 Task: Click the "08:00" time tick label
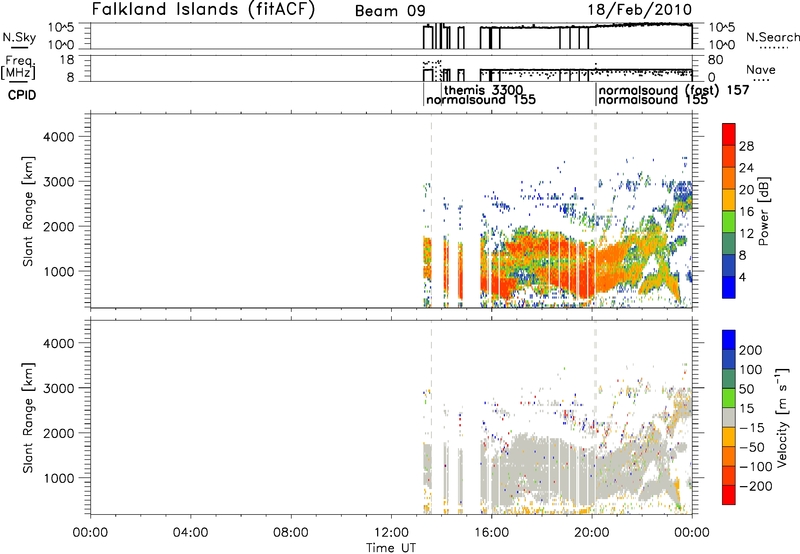pyautogui.click(x=290, y=533)
